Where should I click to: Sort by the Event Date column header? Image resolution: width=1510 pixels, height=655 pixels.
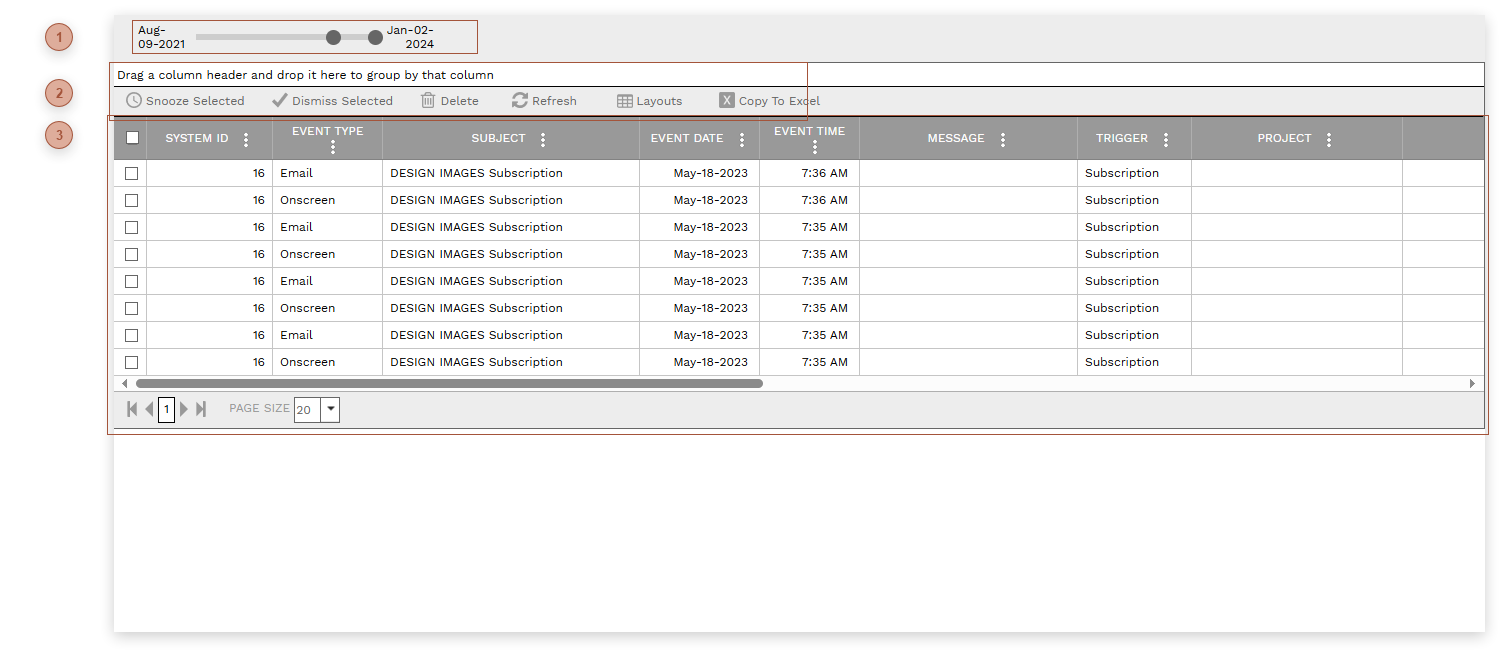tap(686, 139)
